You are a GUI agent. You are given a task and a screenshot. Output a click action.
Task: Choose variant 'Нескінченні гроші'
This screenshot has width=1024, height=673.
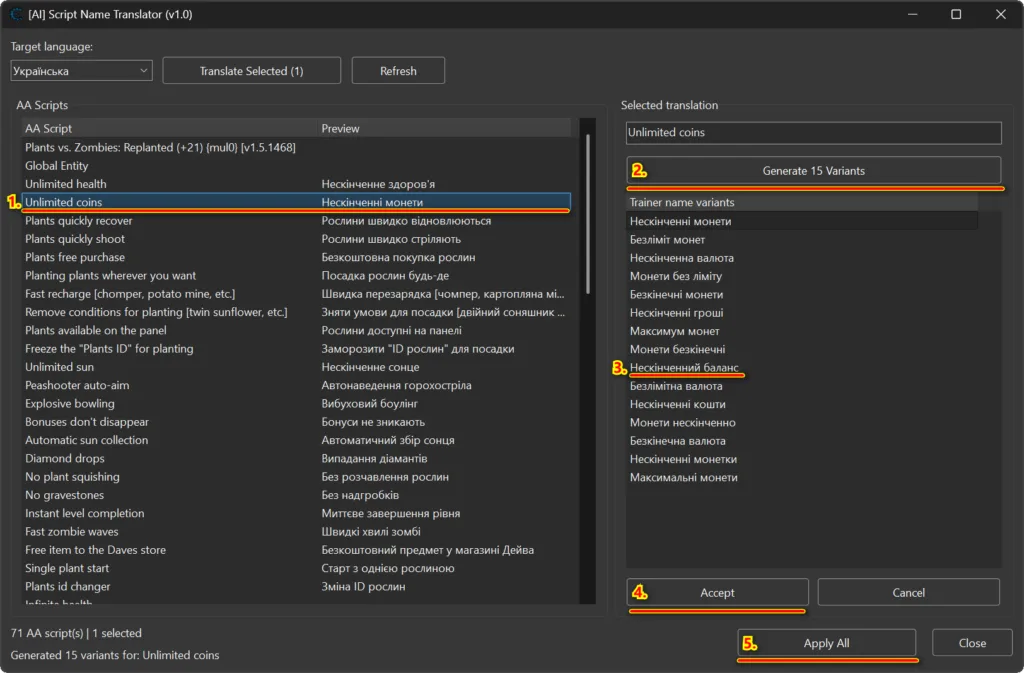[802, 313]
